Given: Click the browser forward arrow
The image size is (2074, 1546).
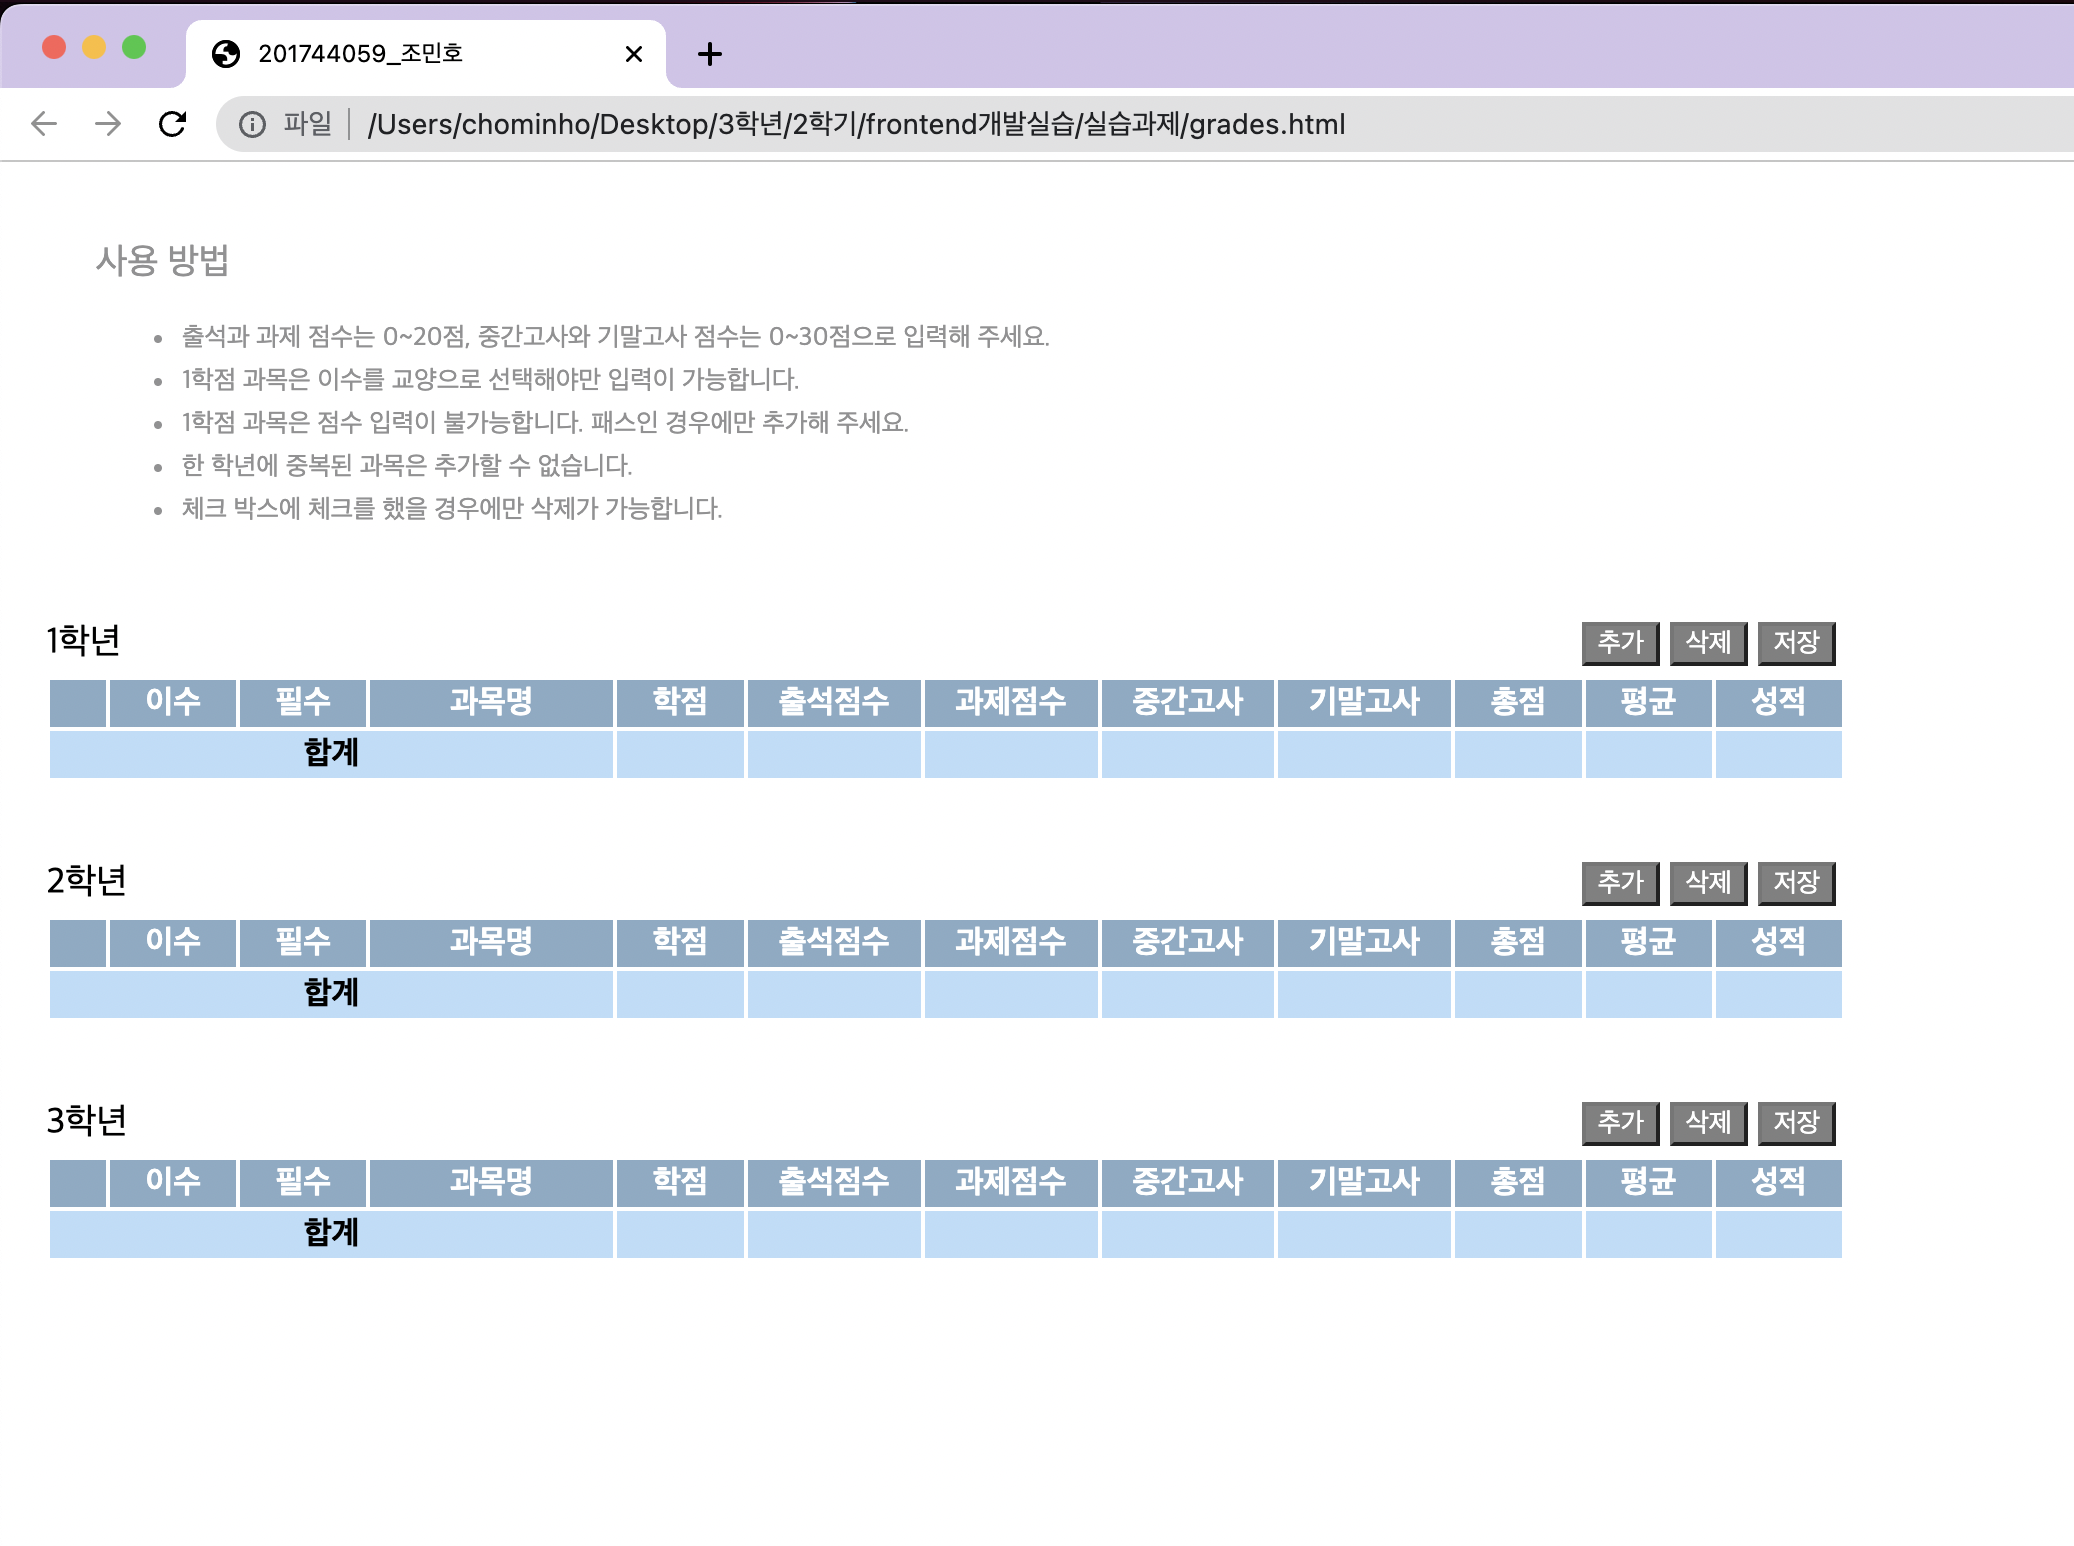Looking at the screenshot, I should coord(108,124).
